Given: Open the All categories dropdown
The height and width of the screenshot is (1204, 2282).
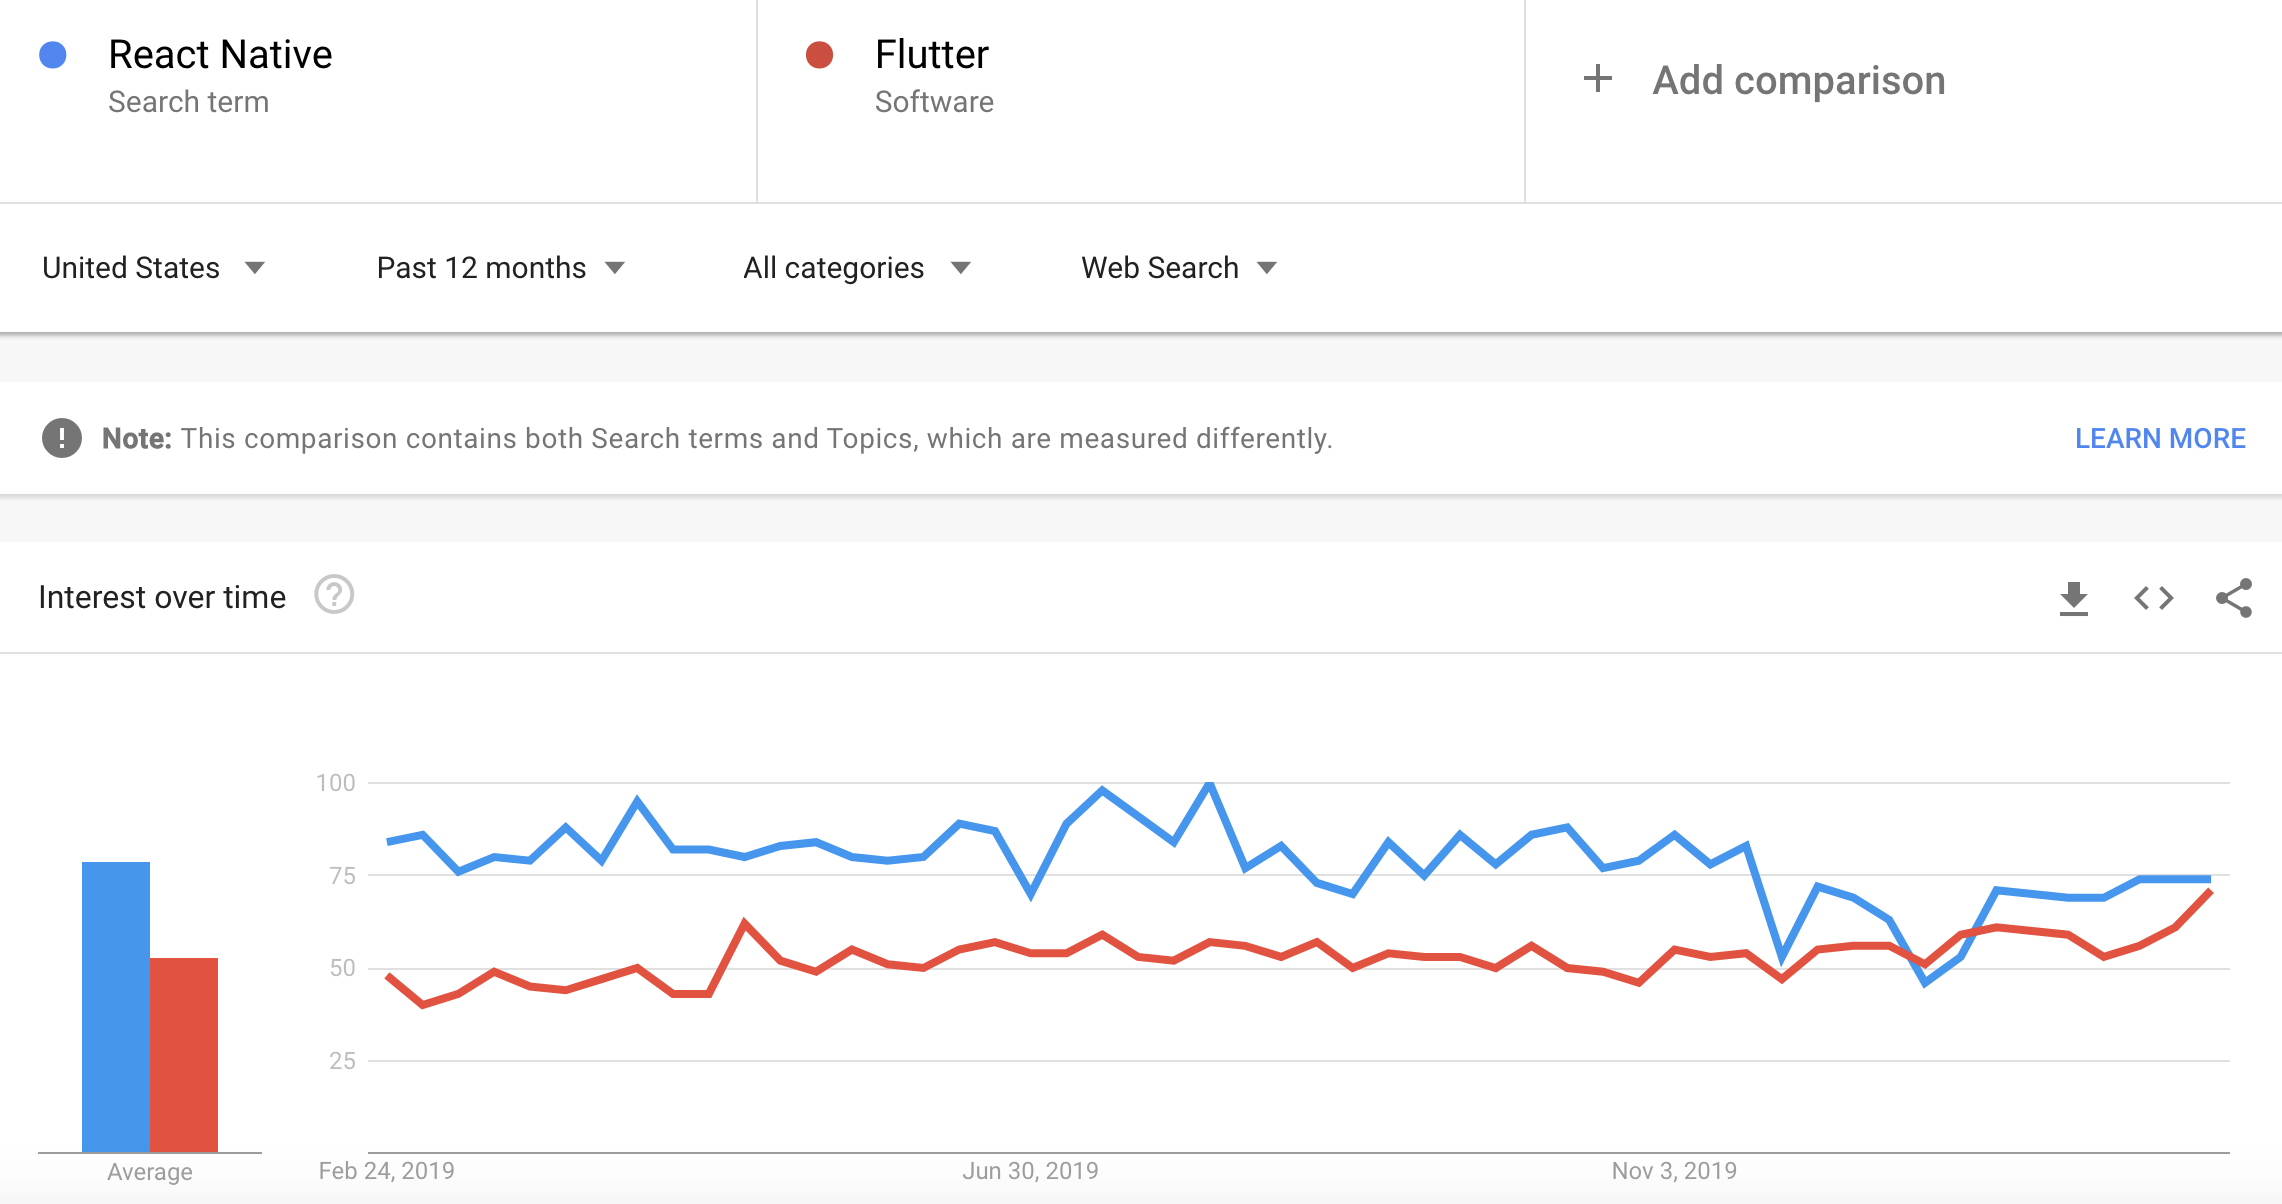Looking at the screenshot, I should (x=857, y=268).
